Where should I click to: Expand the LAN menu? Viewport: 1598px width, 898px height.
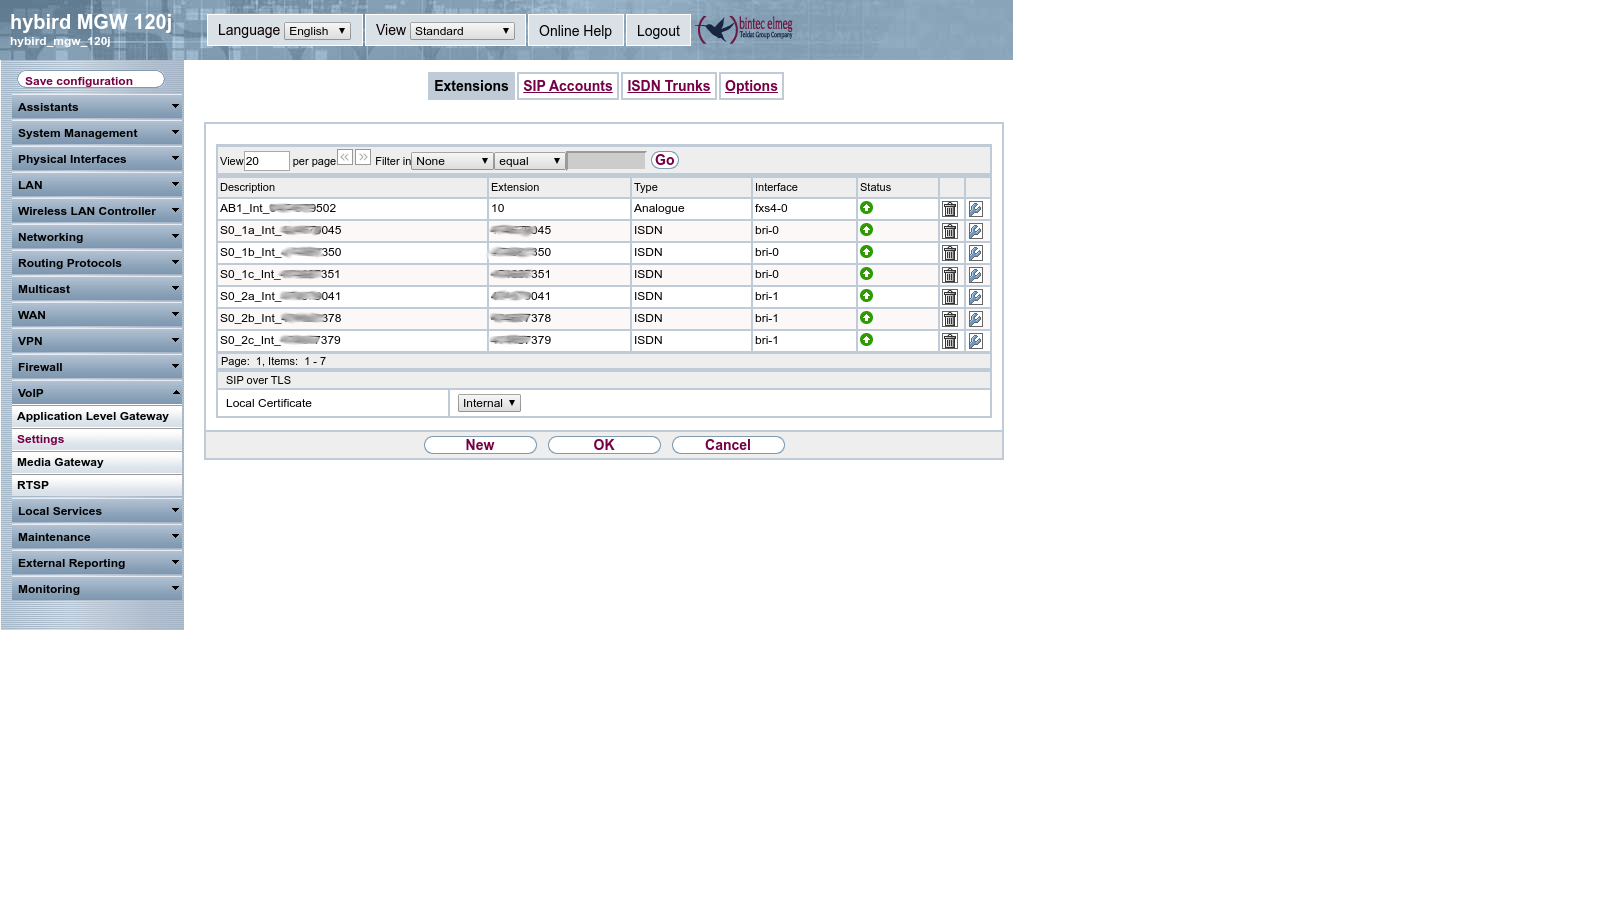97,185
